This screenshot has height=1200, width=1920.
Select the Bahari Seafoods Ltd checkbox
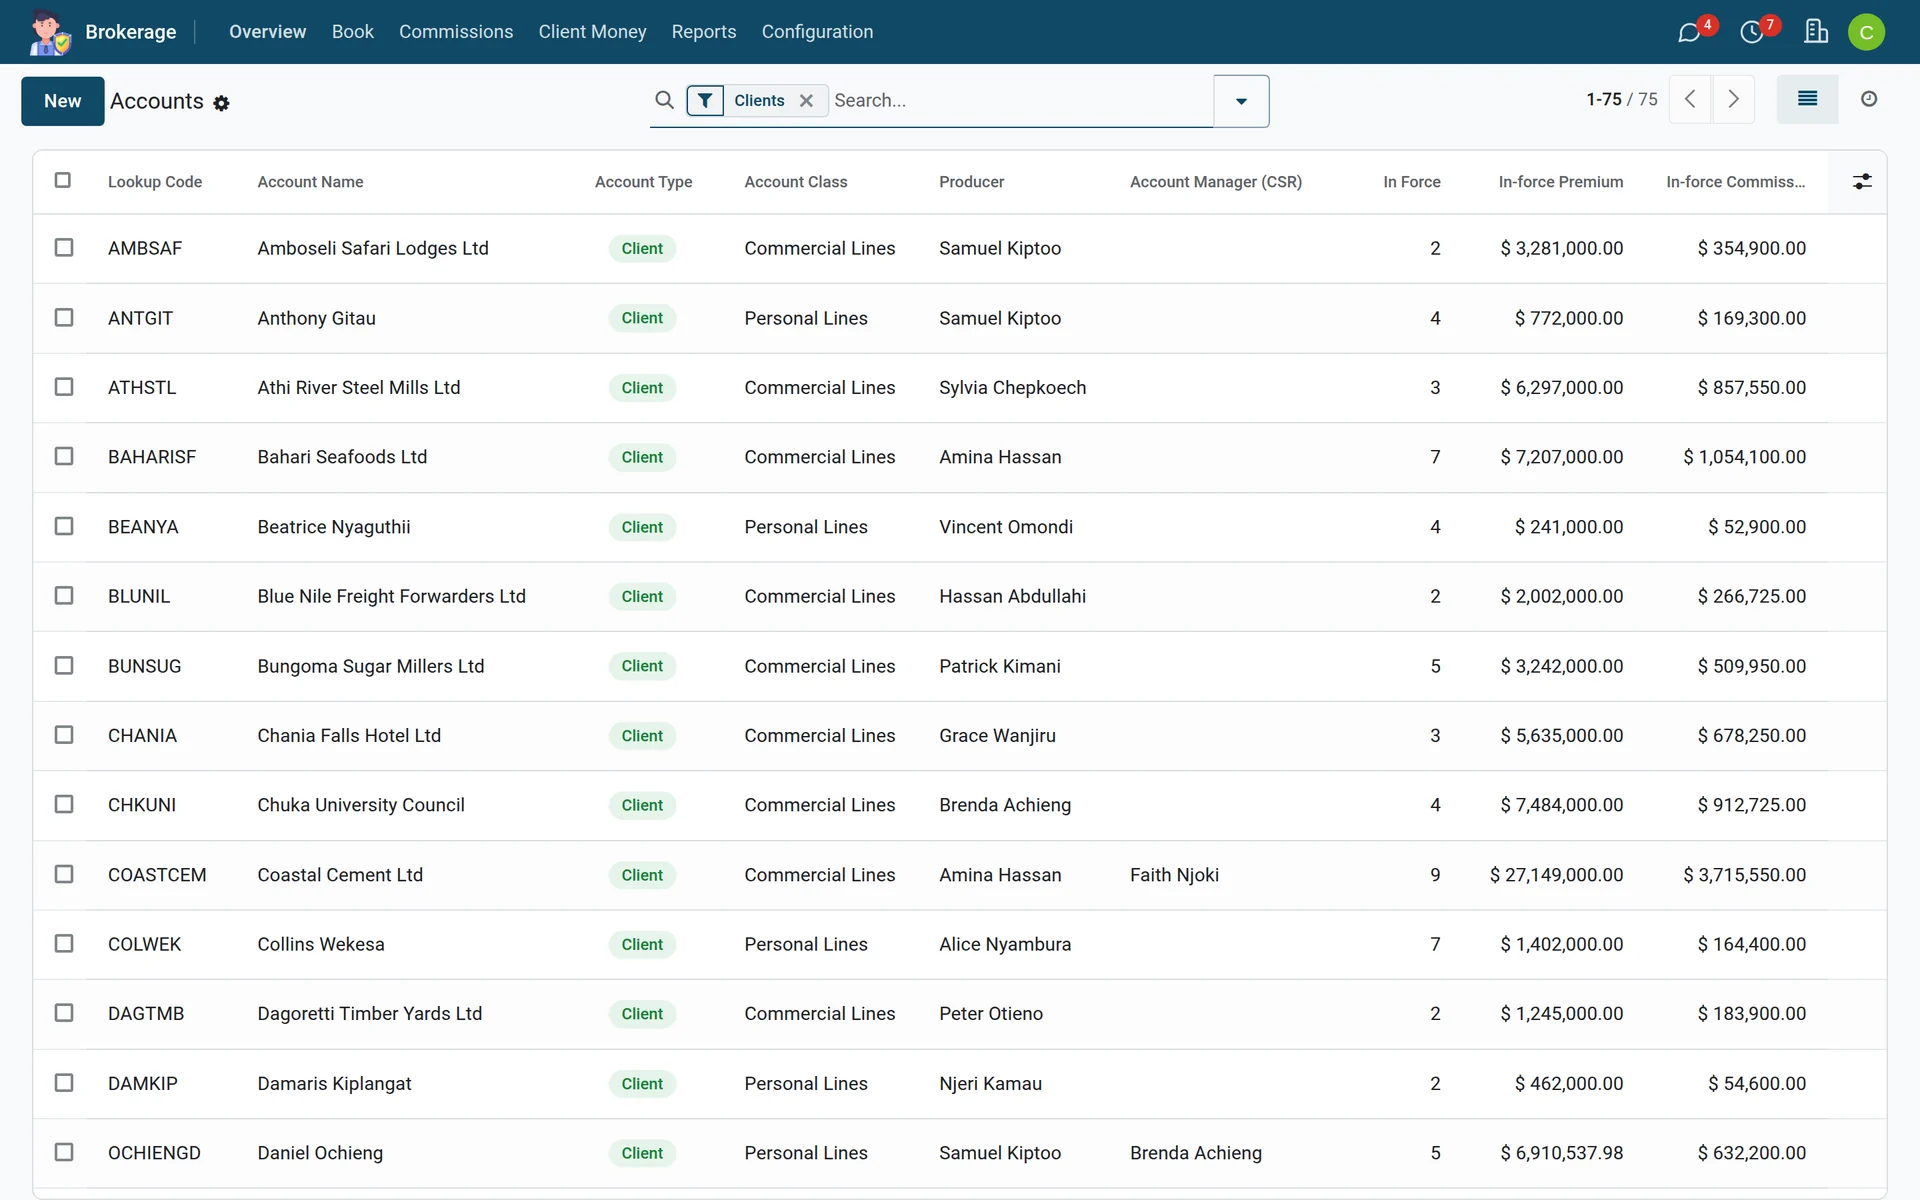pyautogui.click(x=64, y=456)
